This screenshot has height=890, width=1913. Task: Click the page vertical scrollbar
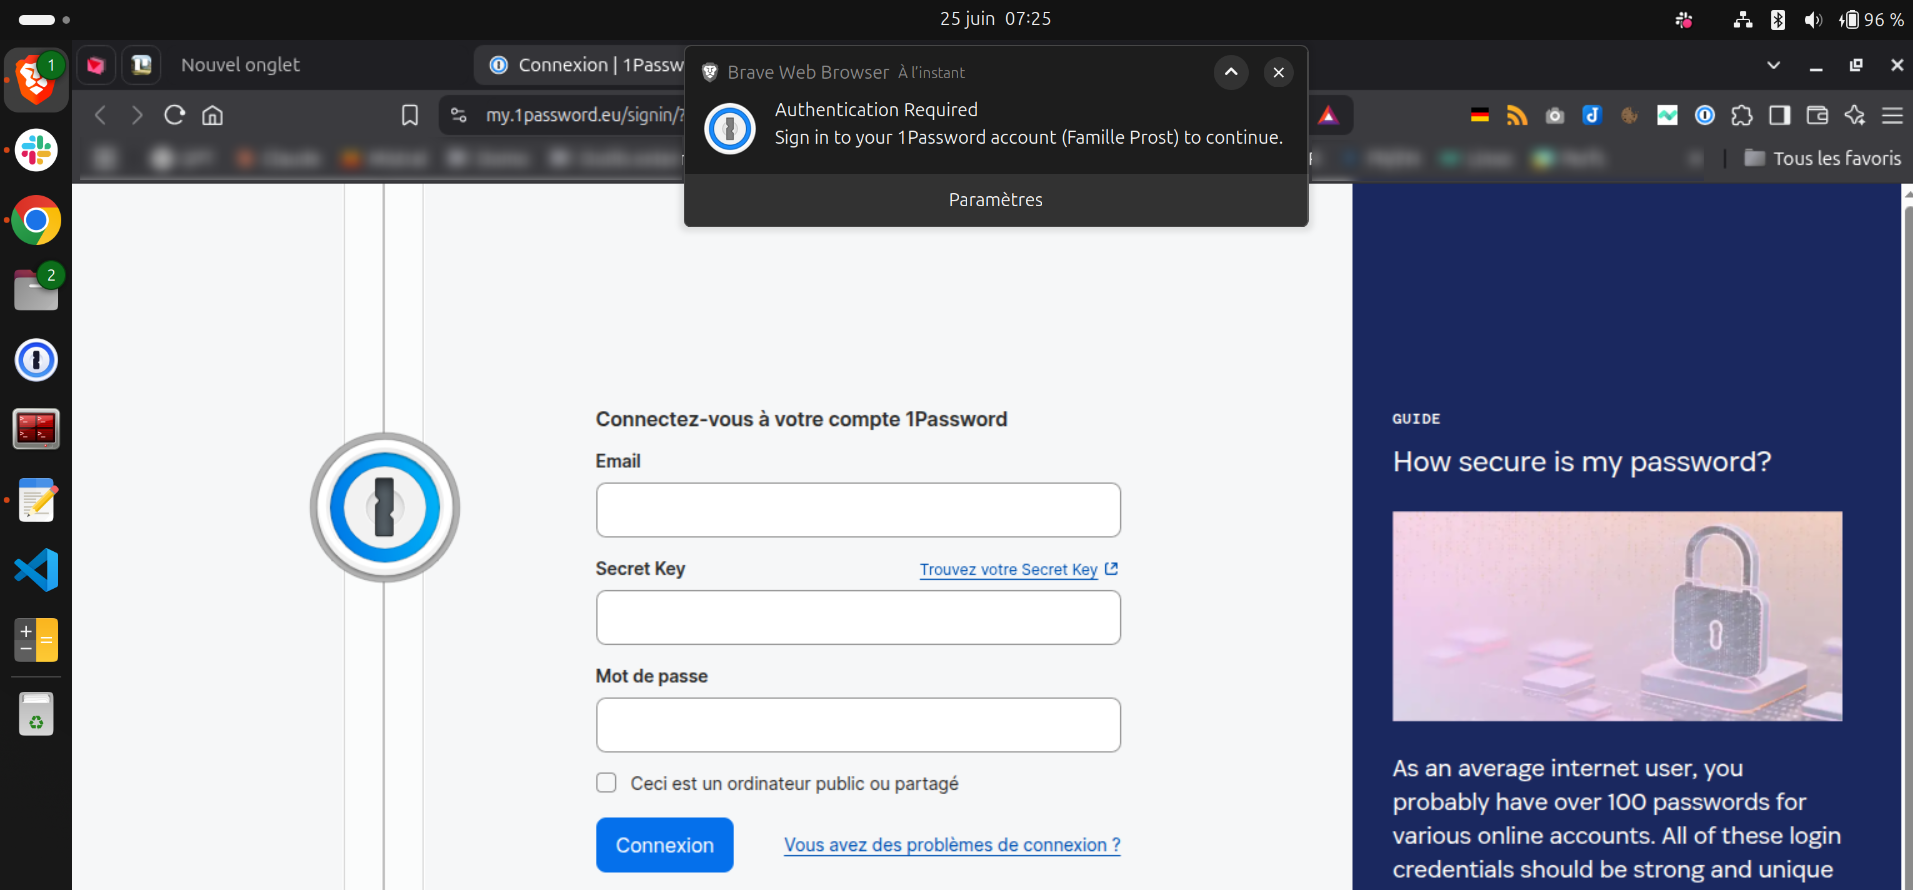[x=1907, y=545]
